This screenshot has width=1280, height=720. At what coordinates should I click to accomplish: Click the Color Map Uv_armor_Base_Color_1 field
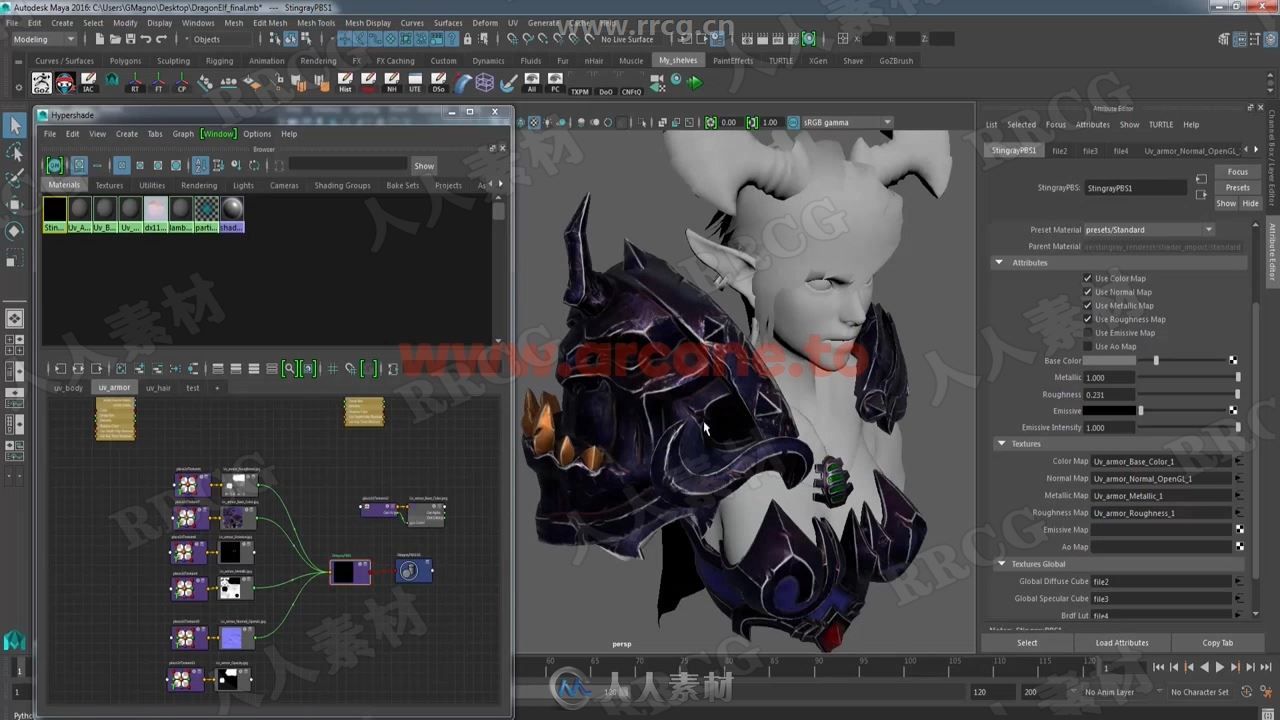coord(1162,462)
